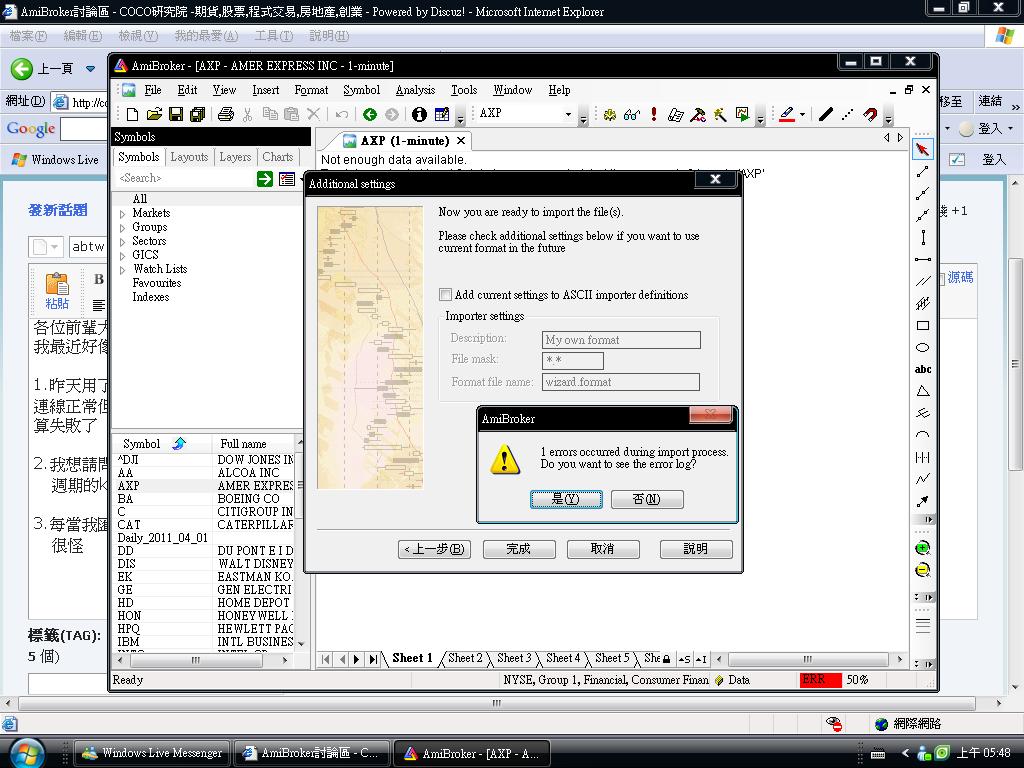
Task: Switch to the Charts tab
Action: pos(278,157)
